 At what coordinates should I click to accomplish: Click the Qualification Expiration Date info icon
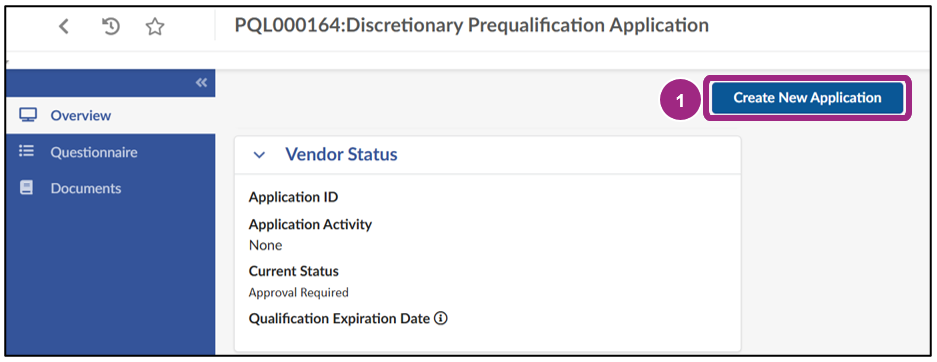click(440, 318)
